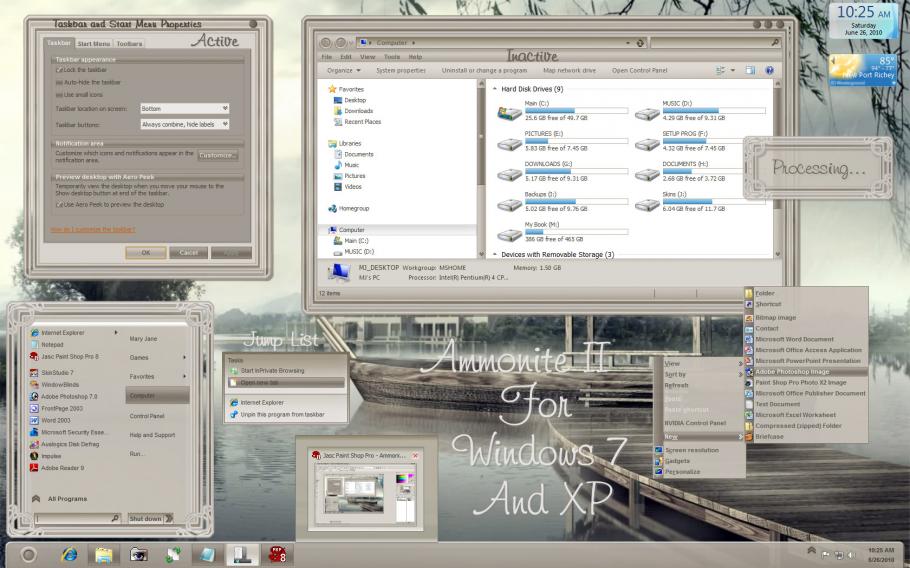This screenshot has width=910, height=568.
Task: Open the Shut down options arrow
Action: (169, 518)
